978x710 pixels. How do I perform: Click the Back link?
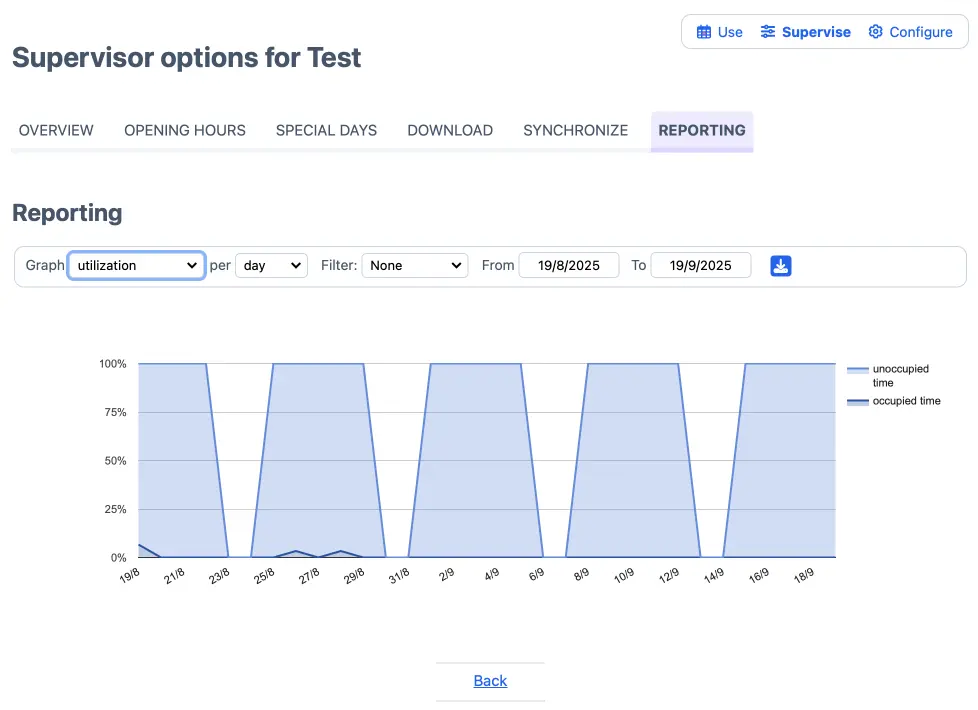(x=490, y=681)
